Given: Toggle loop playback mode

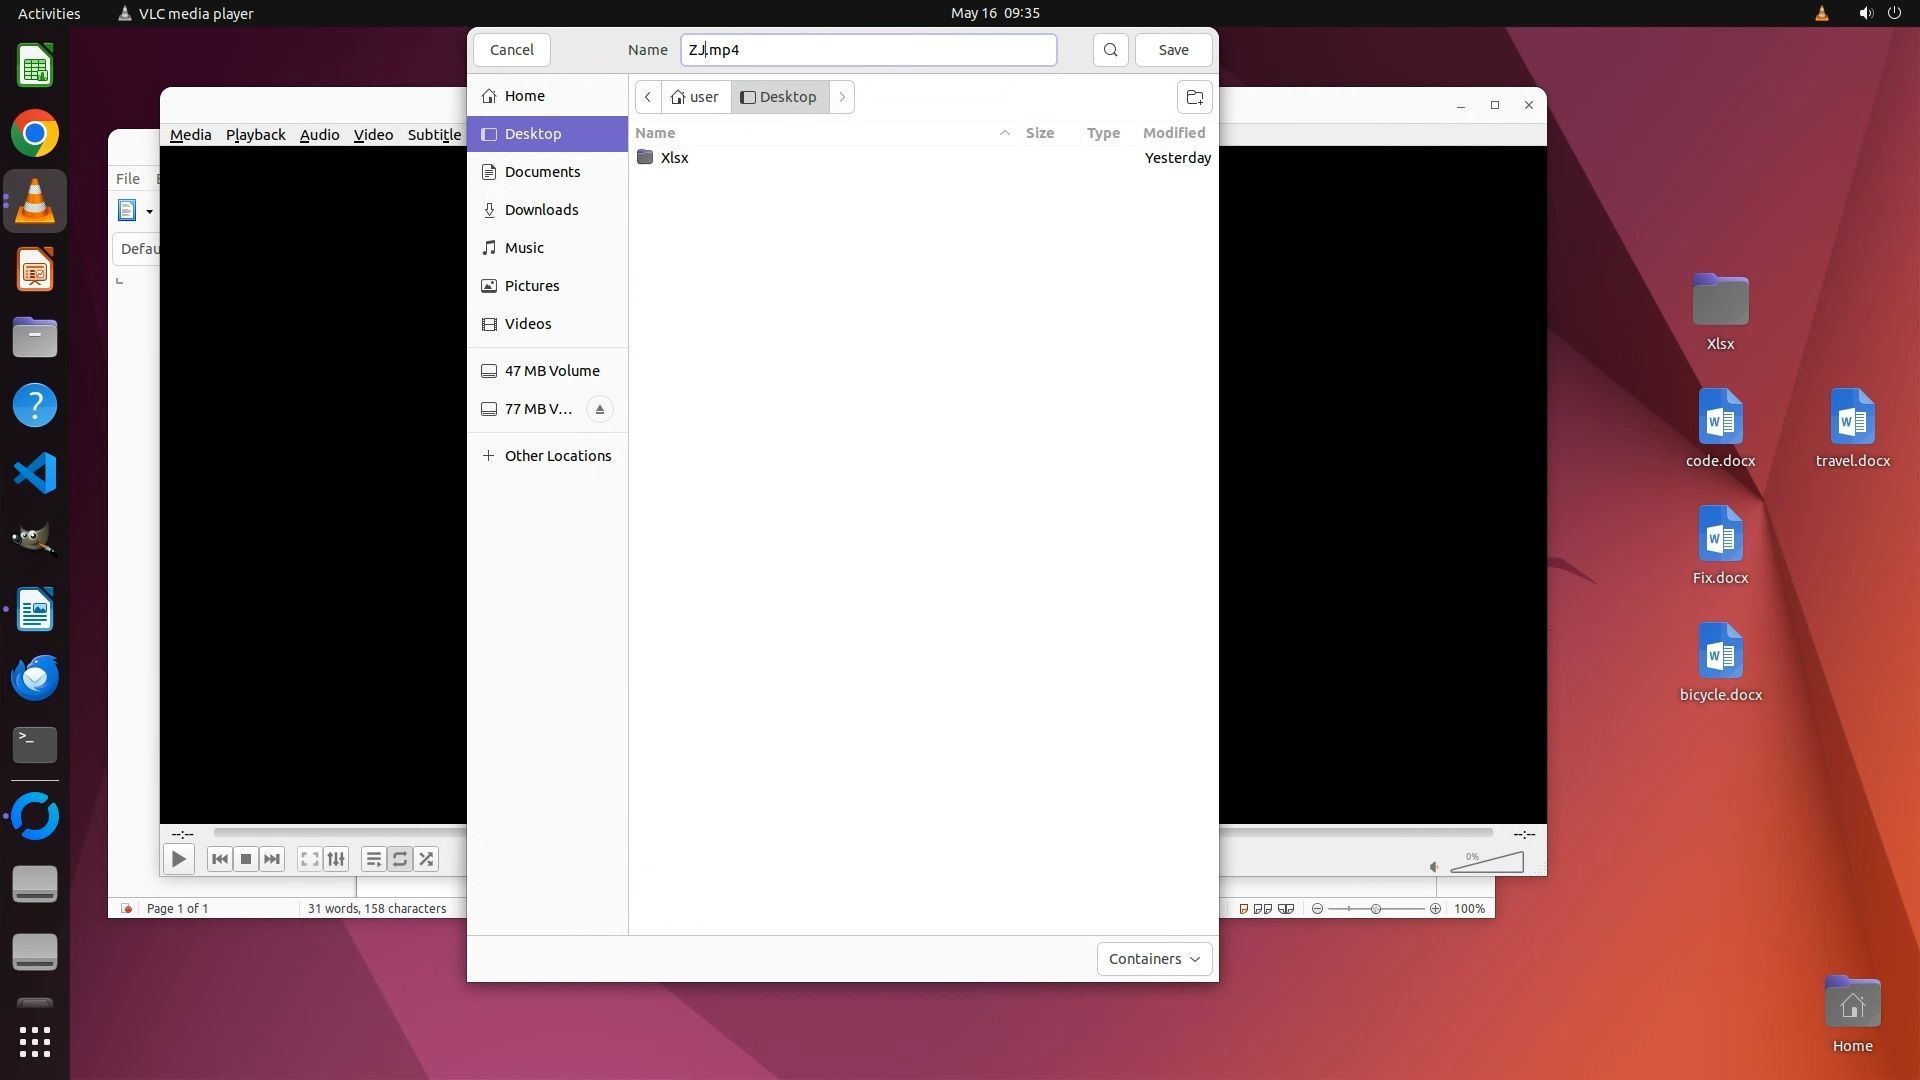Looking at the screenshot, I should click(x=400, y=859).
